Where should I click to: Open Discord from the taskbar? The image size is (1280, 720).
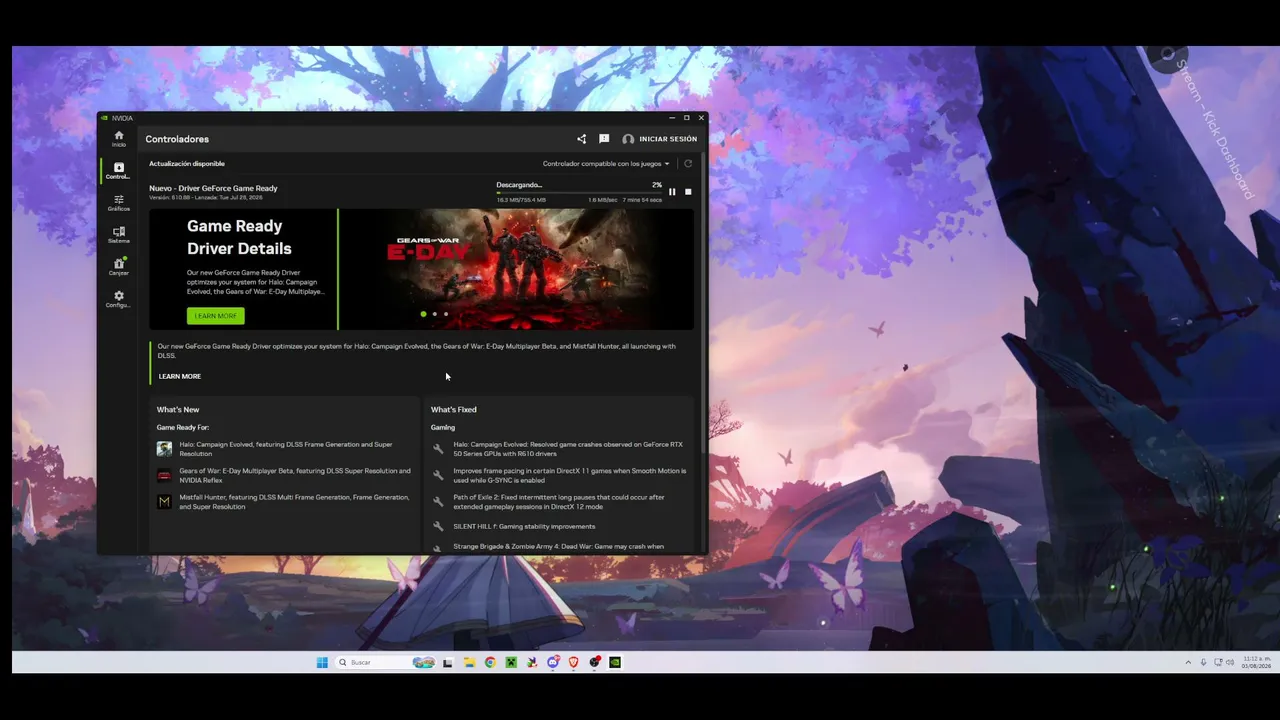pos(553,662)
